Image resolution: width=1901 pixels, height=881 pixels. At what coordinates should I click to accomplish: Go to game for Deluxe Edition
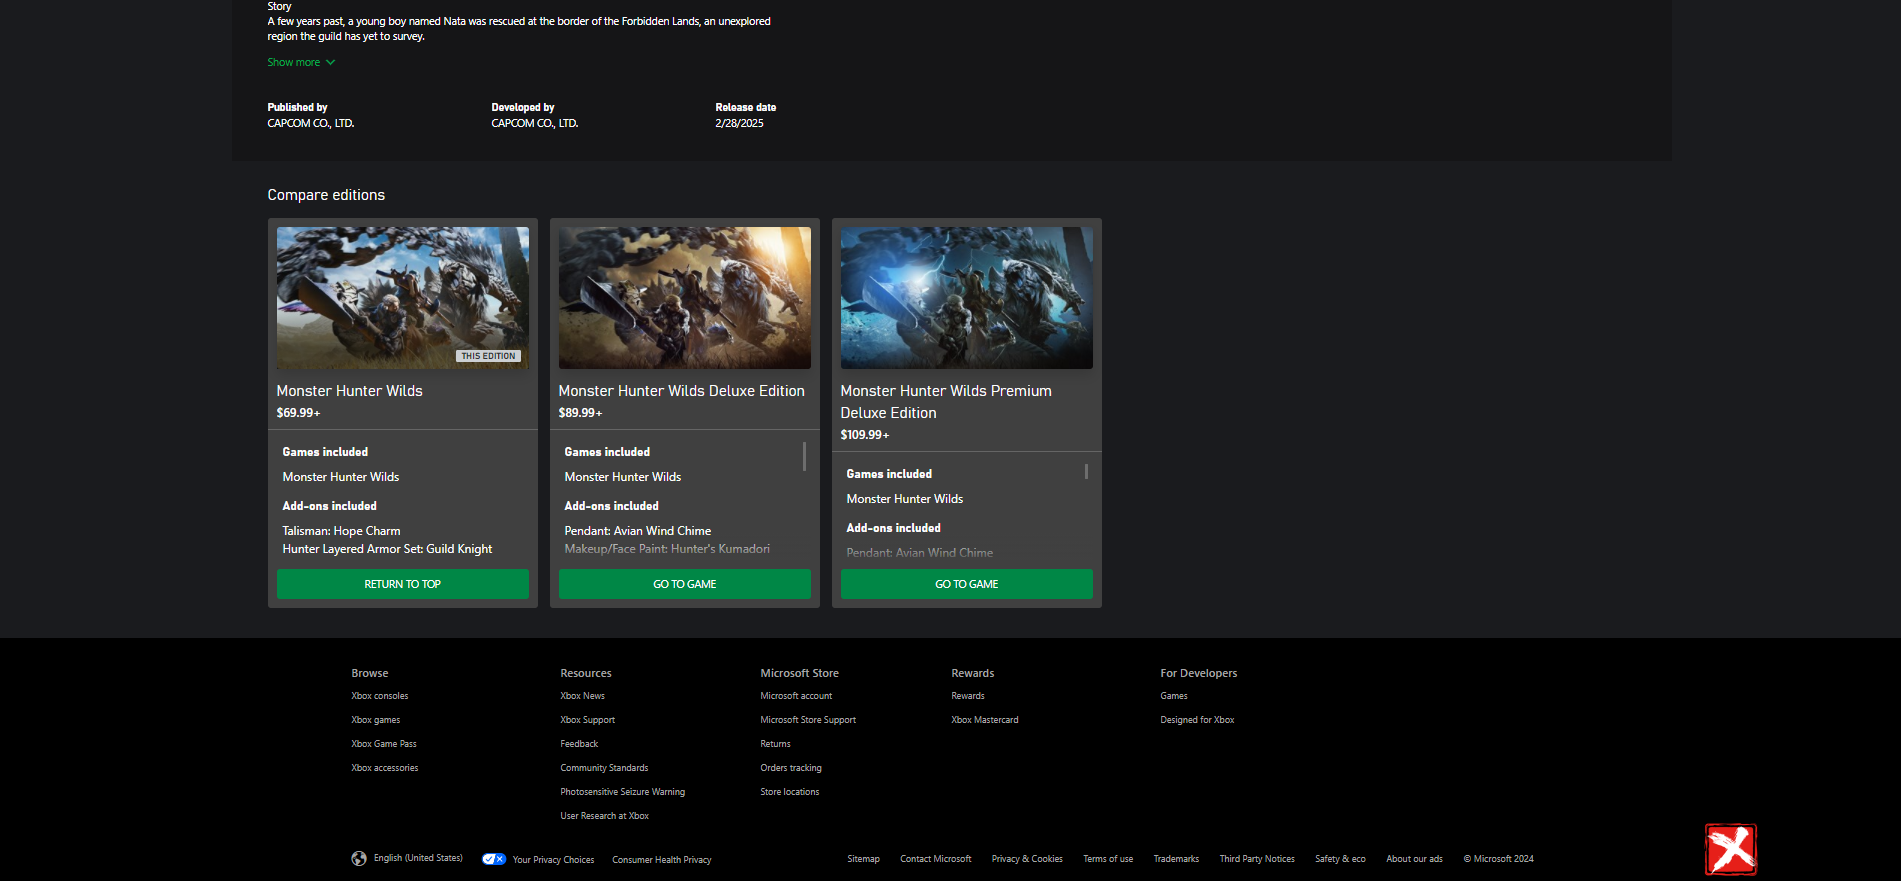pos(685,584)
